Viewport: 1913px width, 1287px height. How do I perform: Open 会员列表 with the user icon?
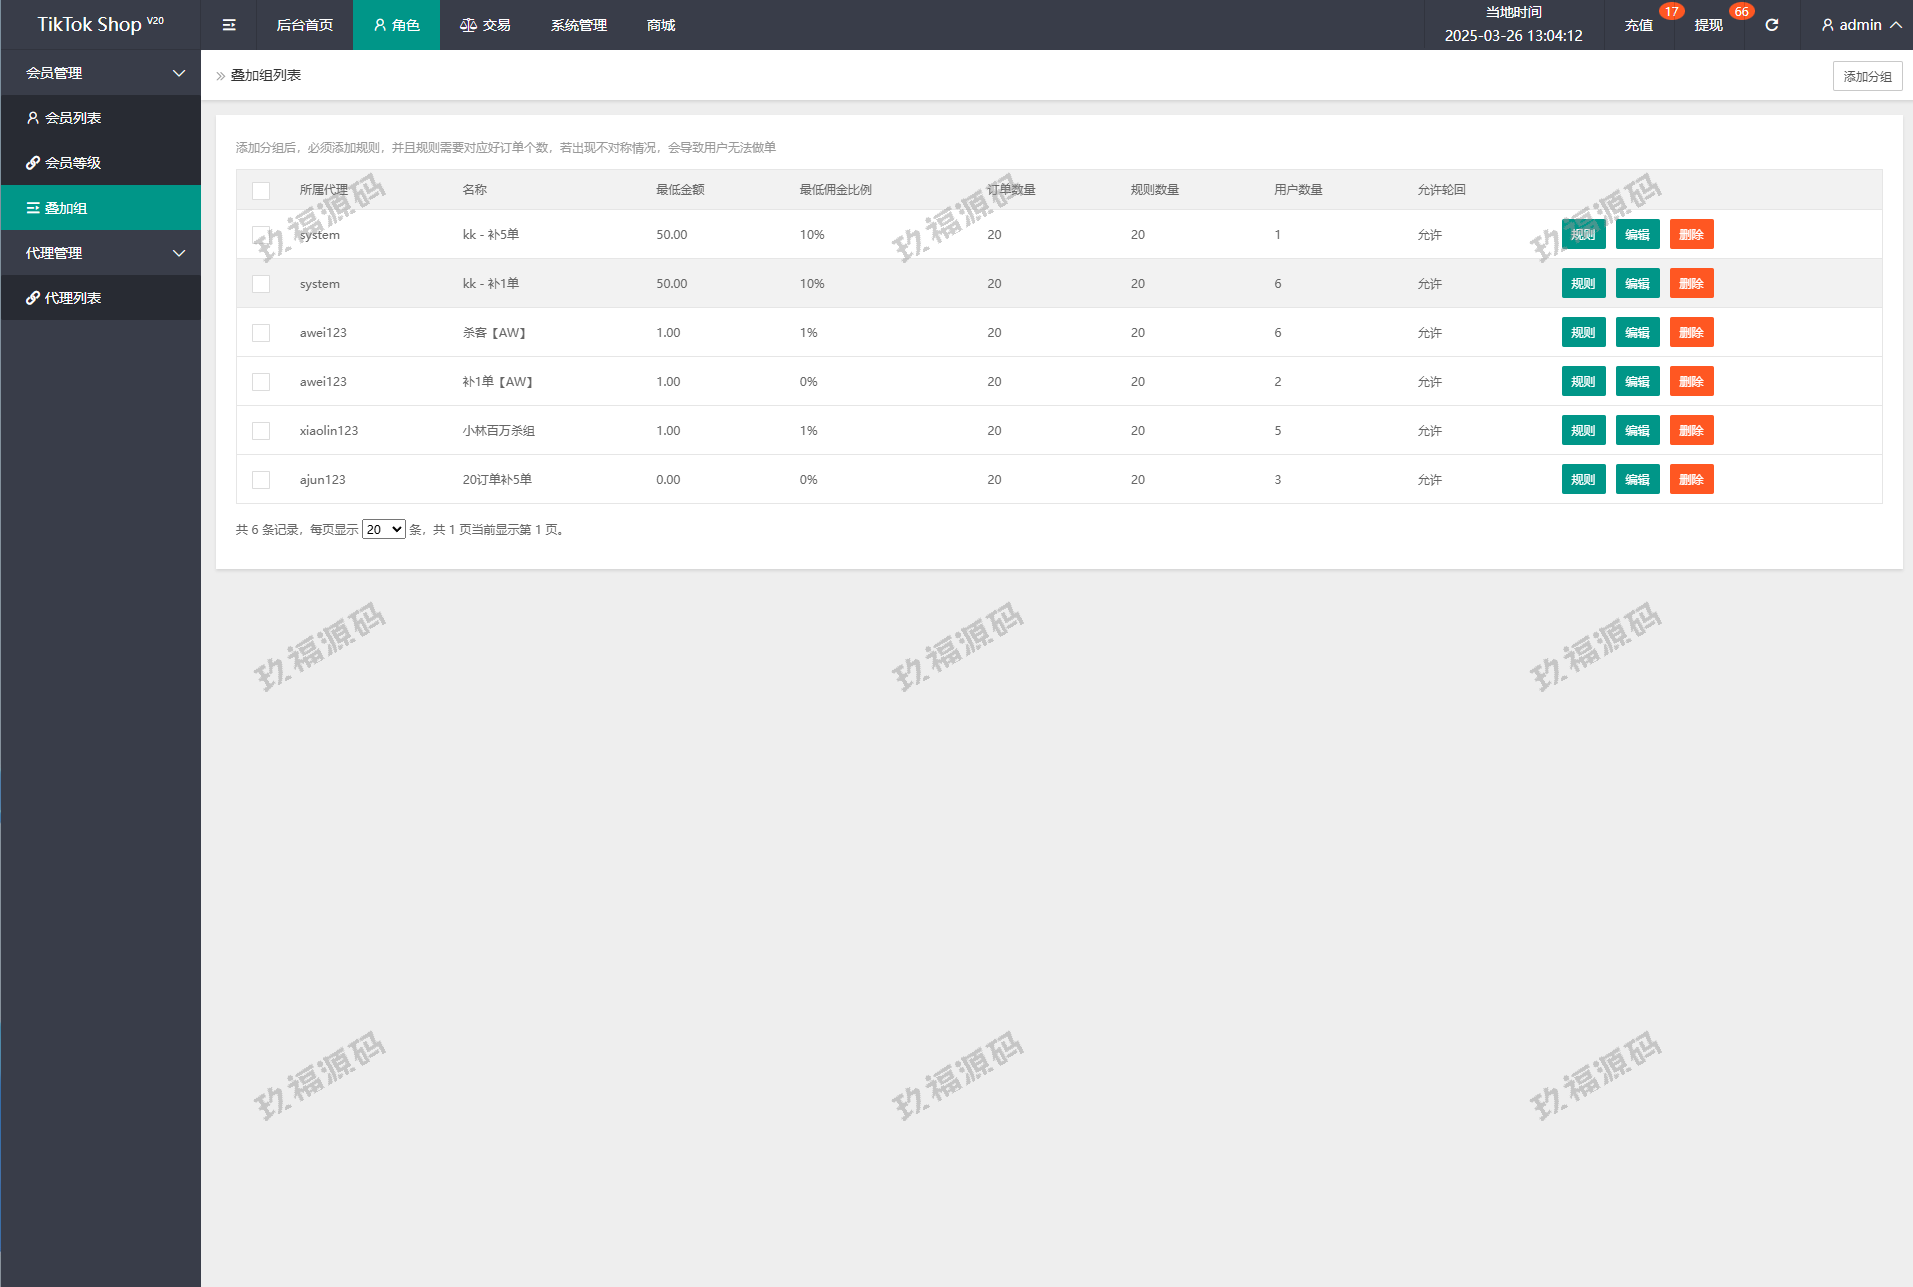coord(64,118)
